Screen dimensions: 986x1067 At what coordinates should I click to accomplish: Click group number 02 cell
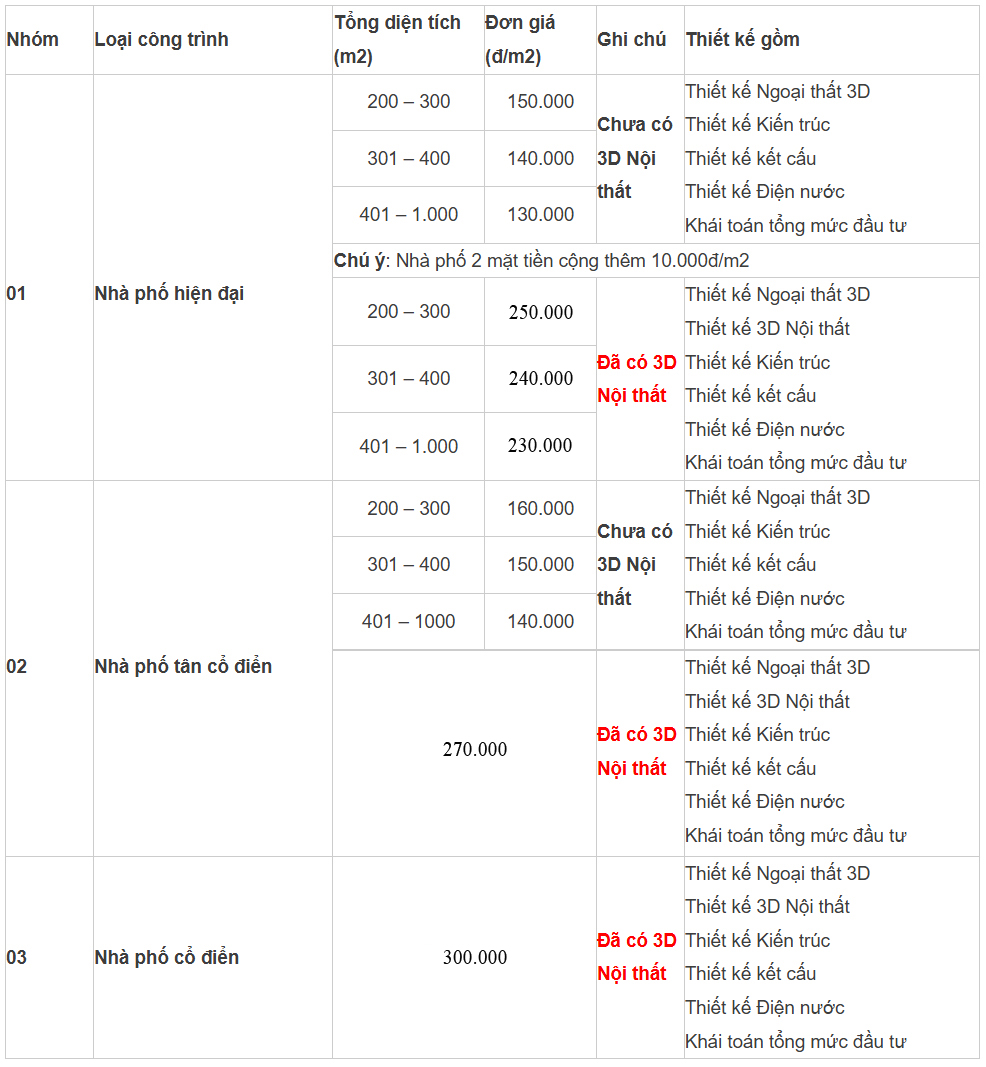(x=17, y=667)
